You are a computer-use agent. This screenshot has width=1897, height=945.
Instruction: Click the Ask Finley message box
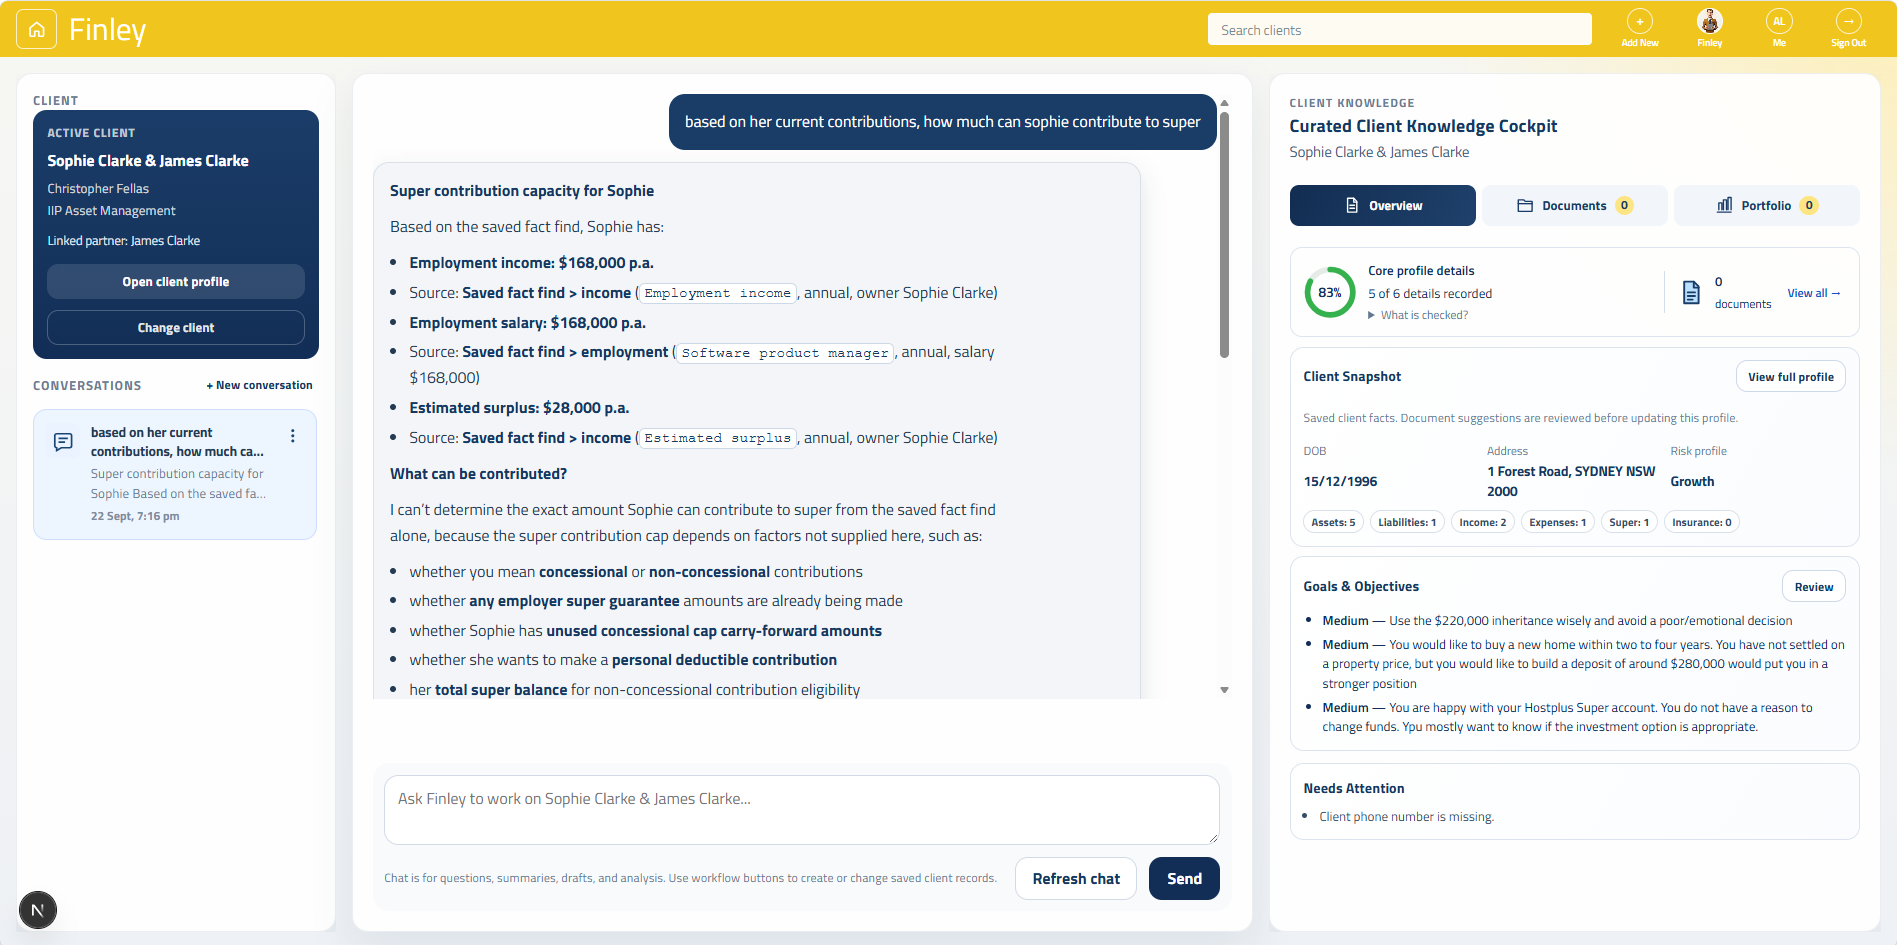[x=802, y=810]
